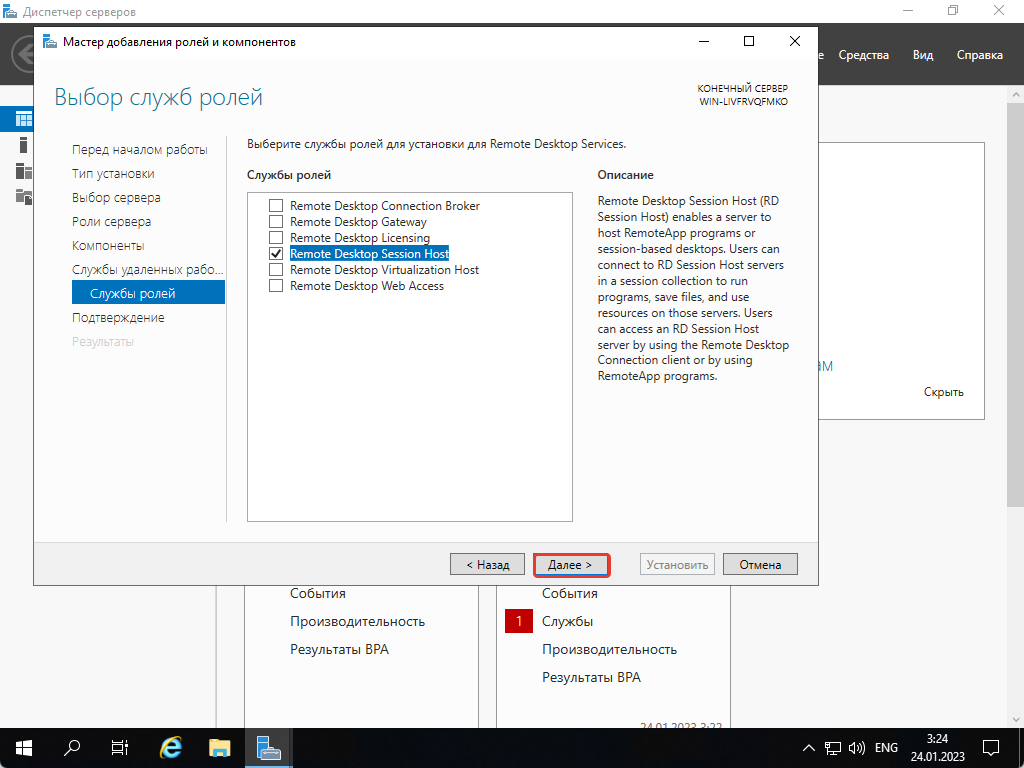This screenshot has width=1024, height=768.
Task: Tick the Remote Desktop Licensing checkbox
Action: click(x=276, y=238)
